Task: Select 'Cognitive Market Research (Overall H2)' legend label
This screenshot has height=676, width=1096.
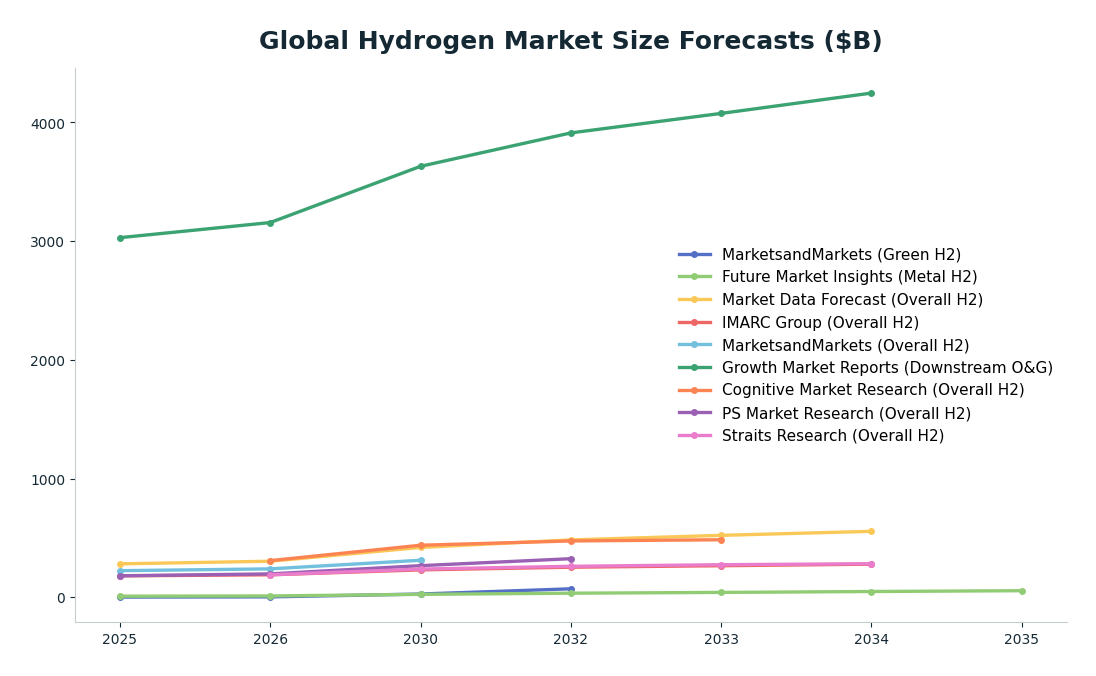Action: click(x=873, y=389)
